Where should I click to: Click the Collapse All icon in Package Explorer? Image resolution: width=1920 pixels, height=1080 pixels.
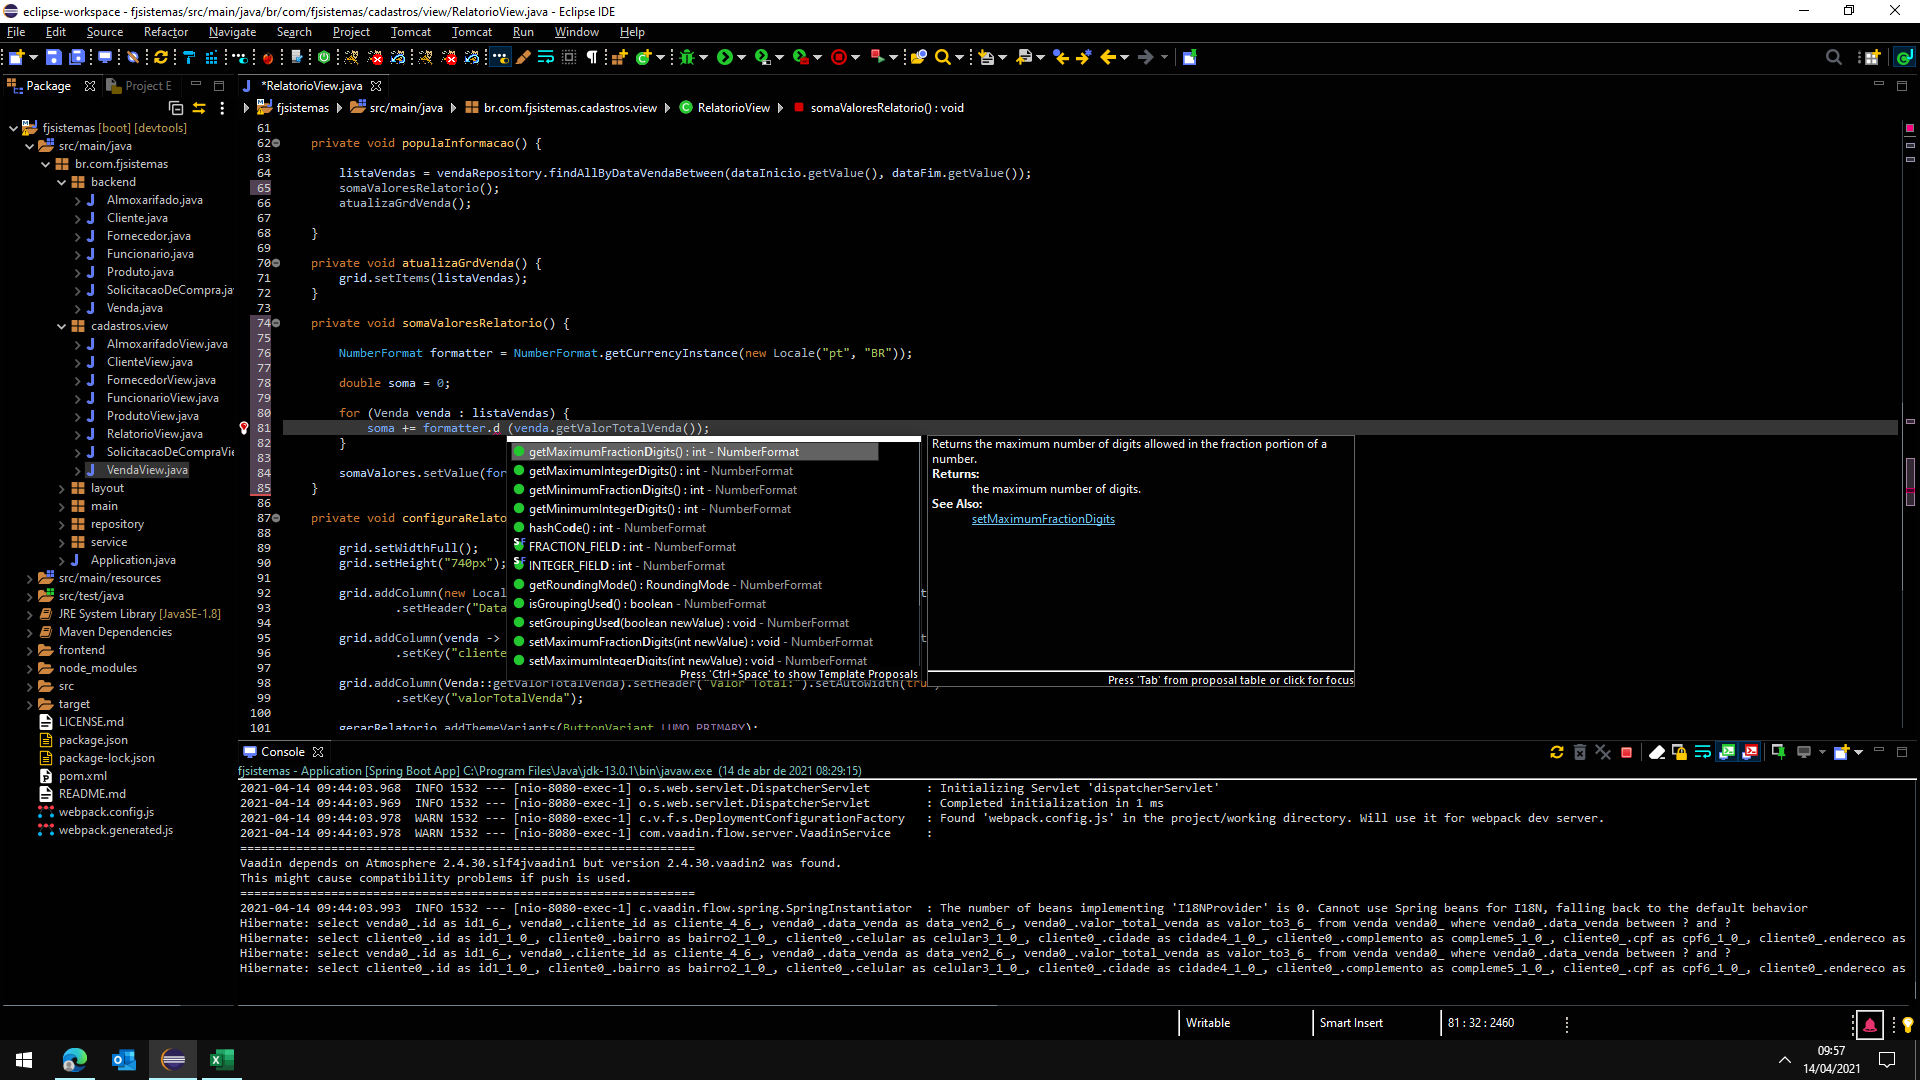pos(176,108)
